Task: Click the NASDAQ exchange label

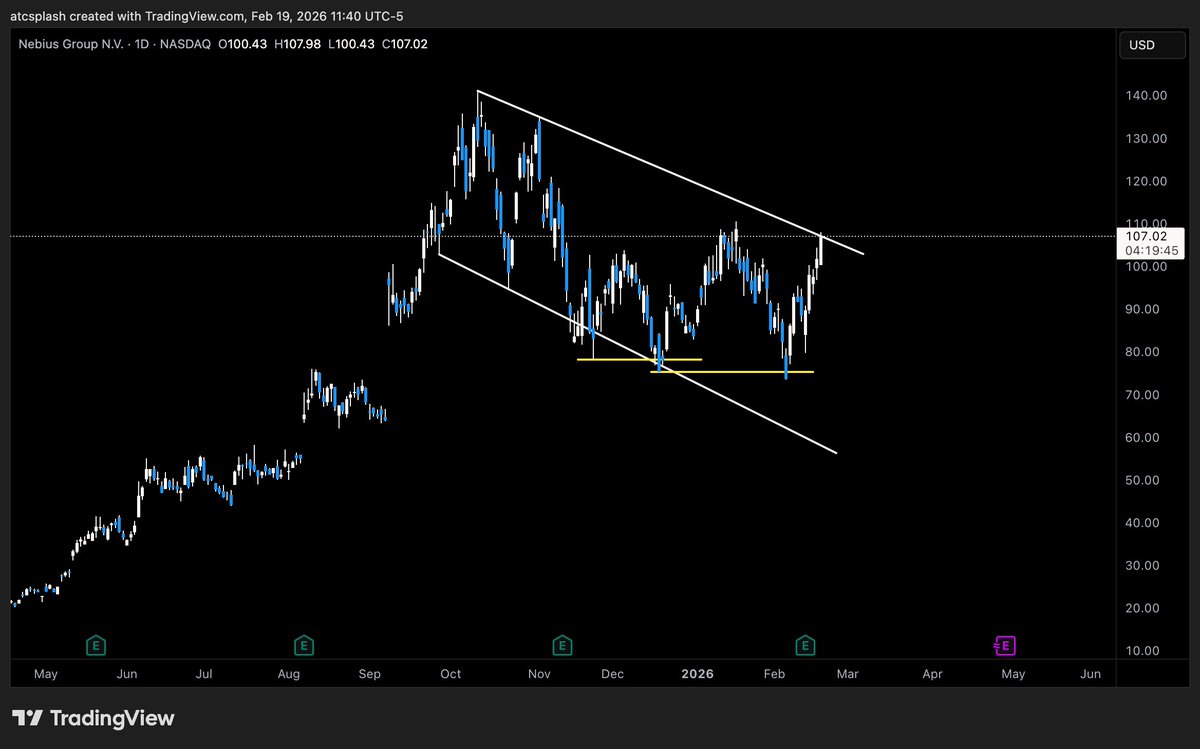Action: [x=186, y=44]
